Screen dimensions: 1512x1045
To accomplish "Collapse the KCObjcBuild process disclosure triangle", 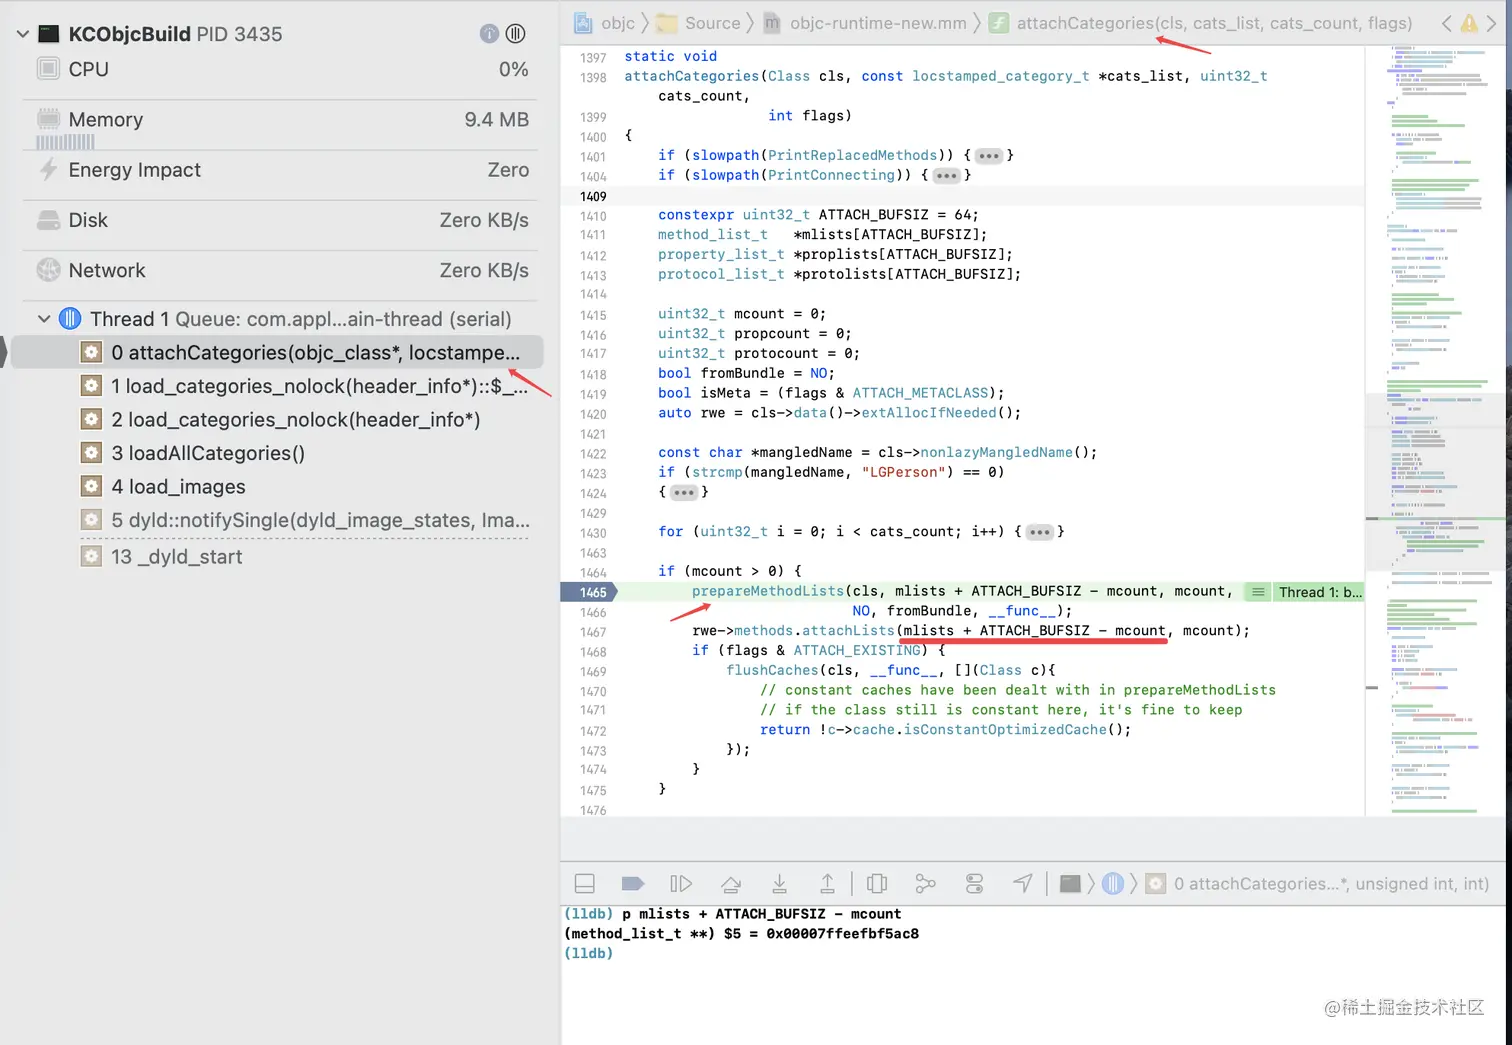I will click(x=22, y=33).
